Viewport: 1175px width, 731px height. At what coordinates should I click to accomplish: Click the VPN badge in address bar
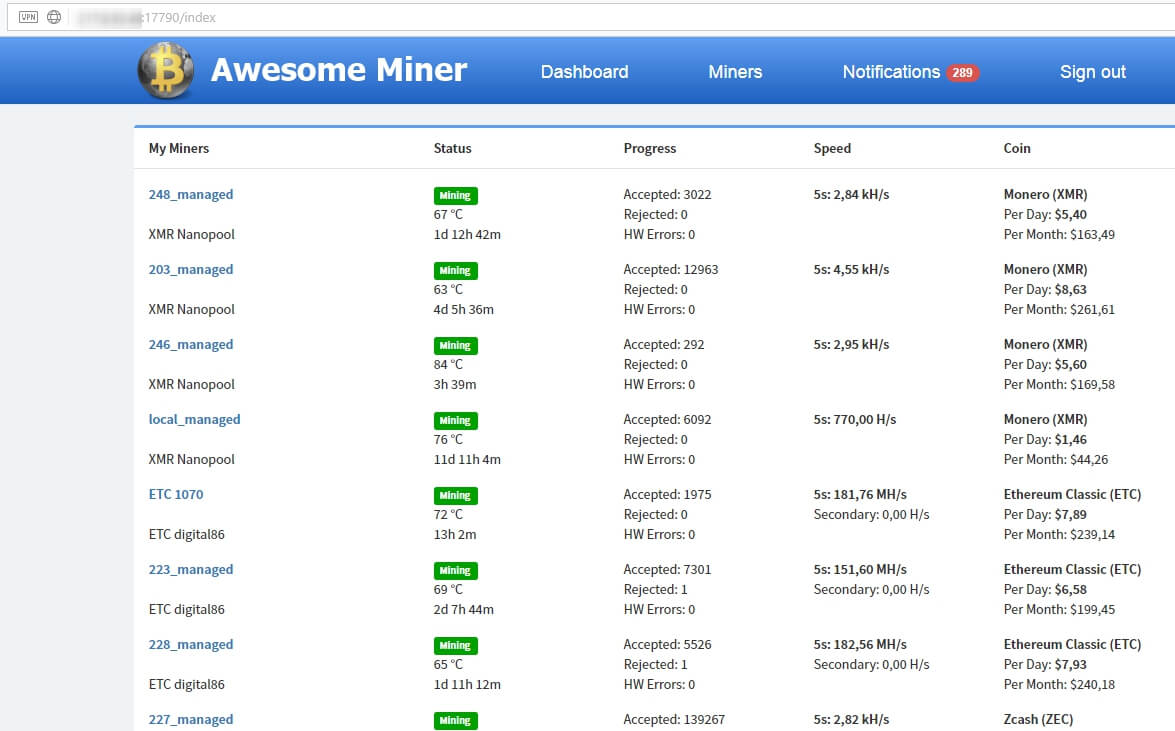pyautogui.click(x=28, y=17)
